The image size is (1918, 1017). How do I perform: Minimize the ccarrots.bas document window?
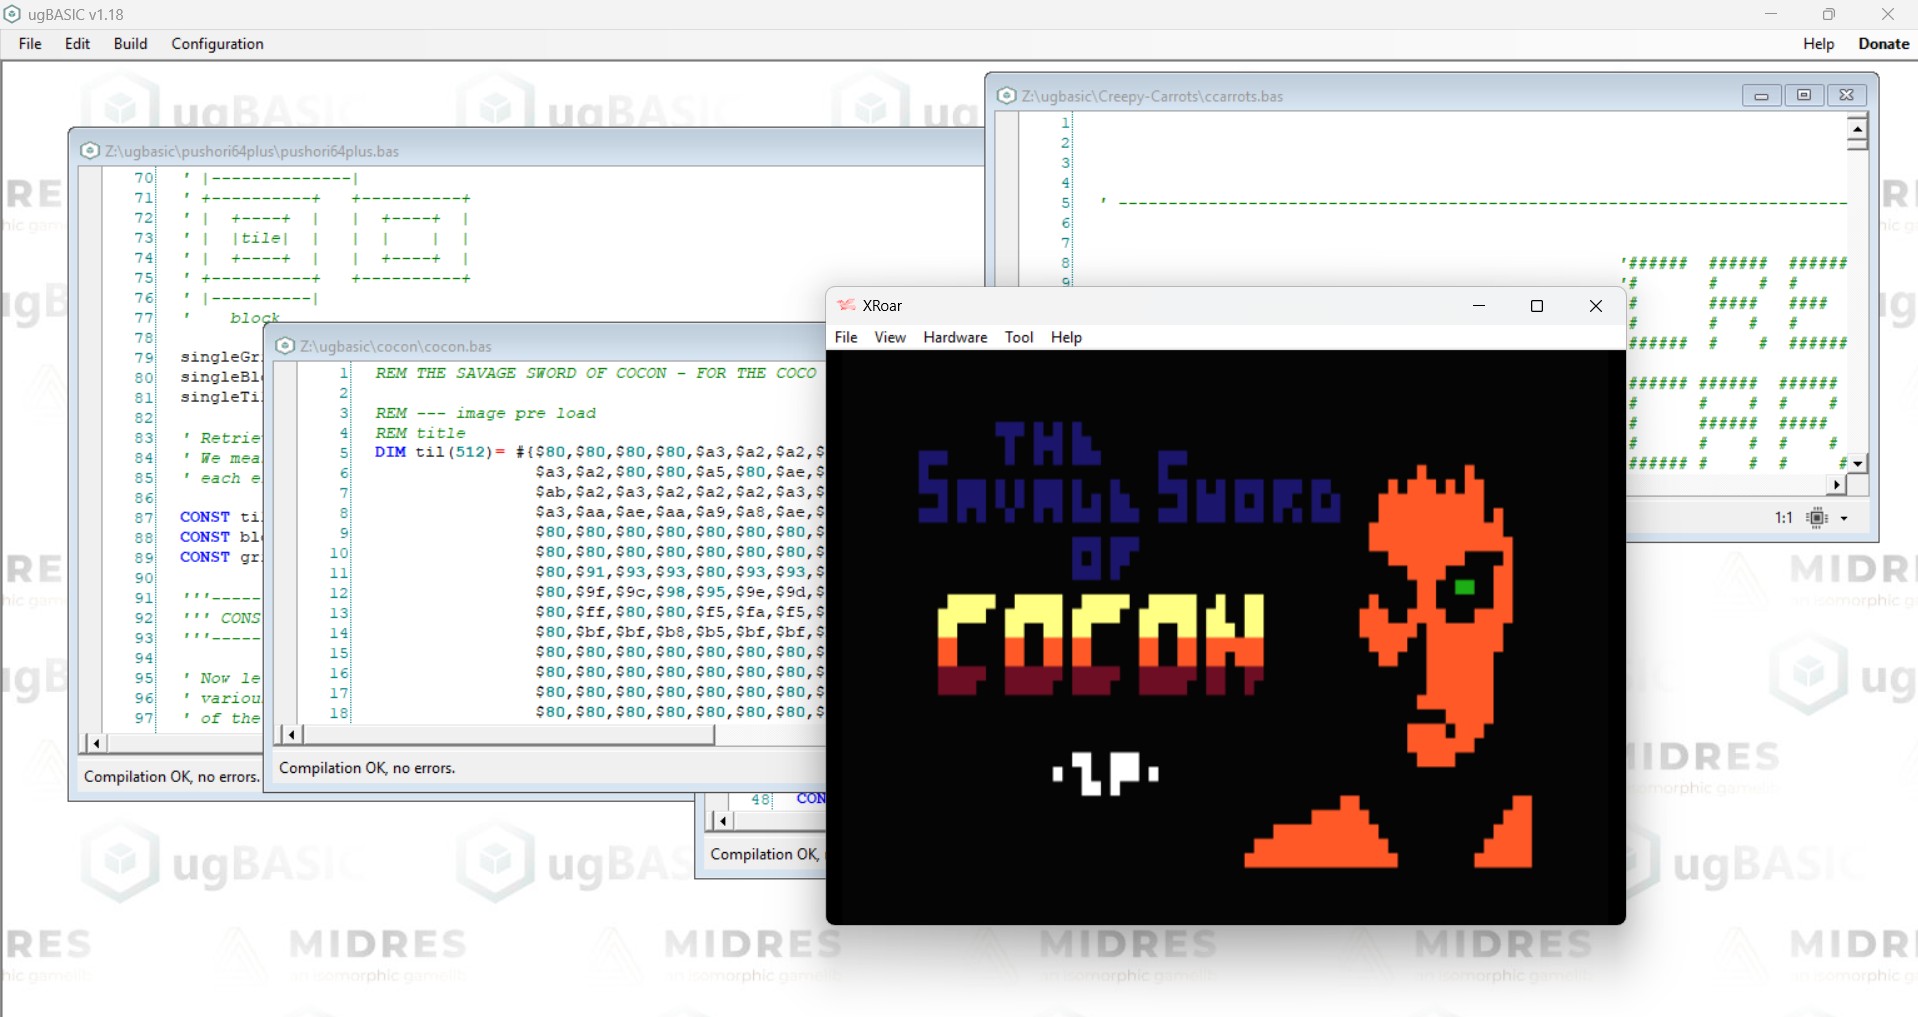(1761, 95)
